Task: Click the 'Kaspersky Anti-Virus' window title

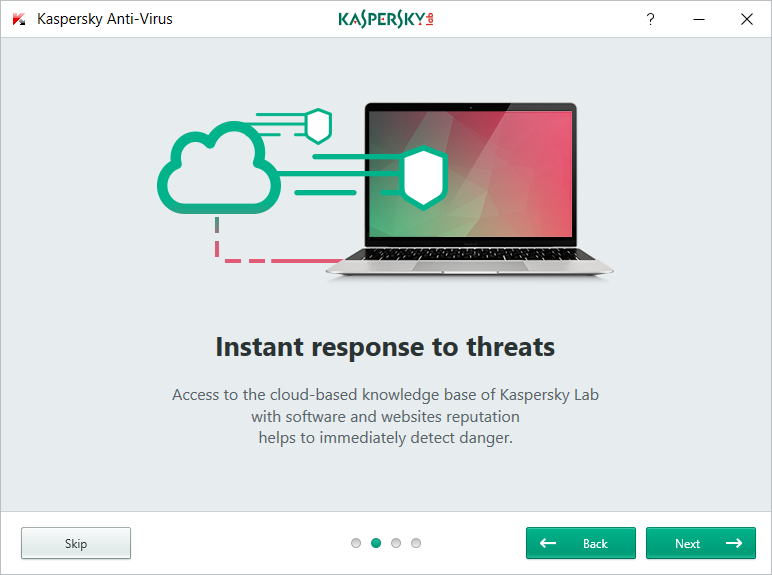Action: tap(105, 19)
